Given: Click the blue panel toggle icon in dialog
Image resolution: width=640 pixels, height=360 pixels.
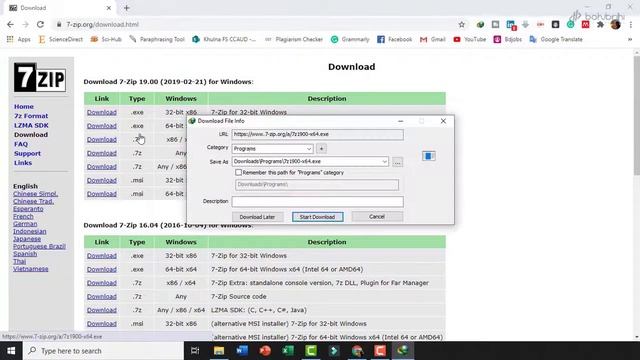Looking at the screenshot, I should pos(429,156).
